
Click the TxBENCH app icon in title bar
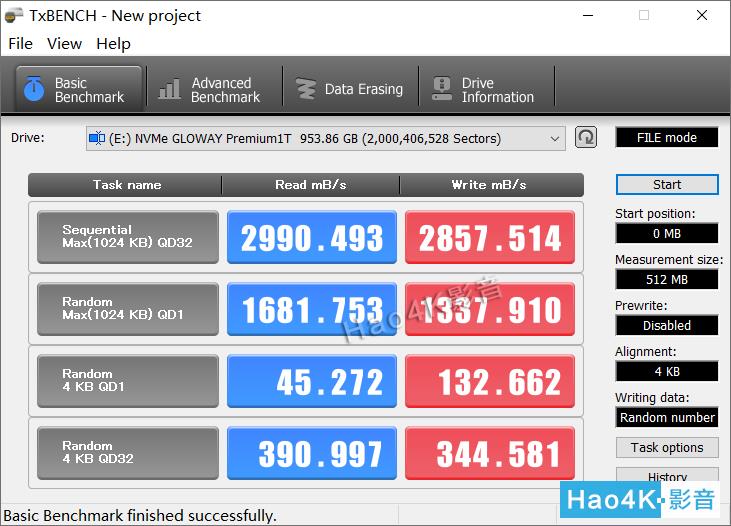click(14, 15)
